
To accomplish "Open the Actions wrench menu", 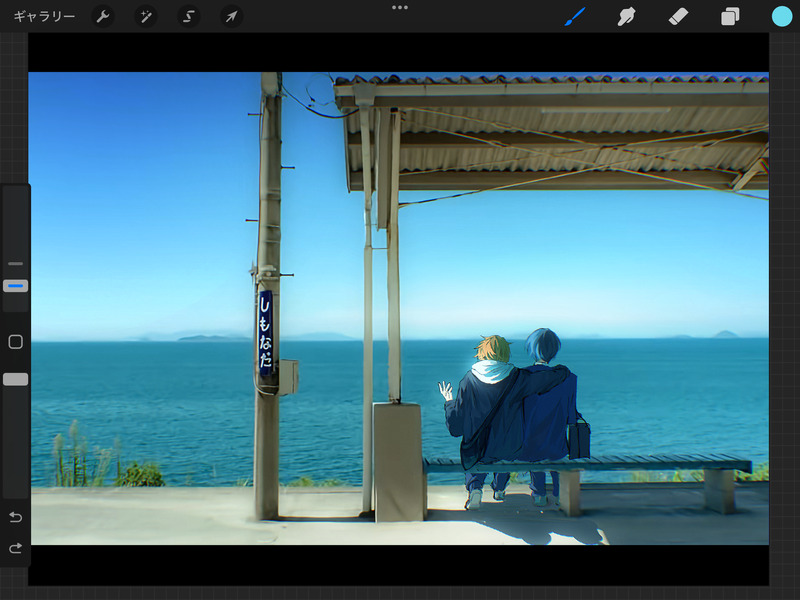I will click(x=103, y=16).
